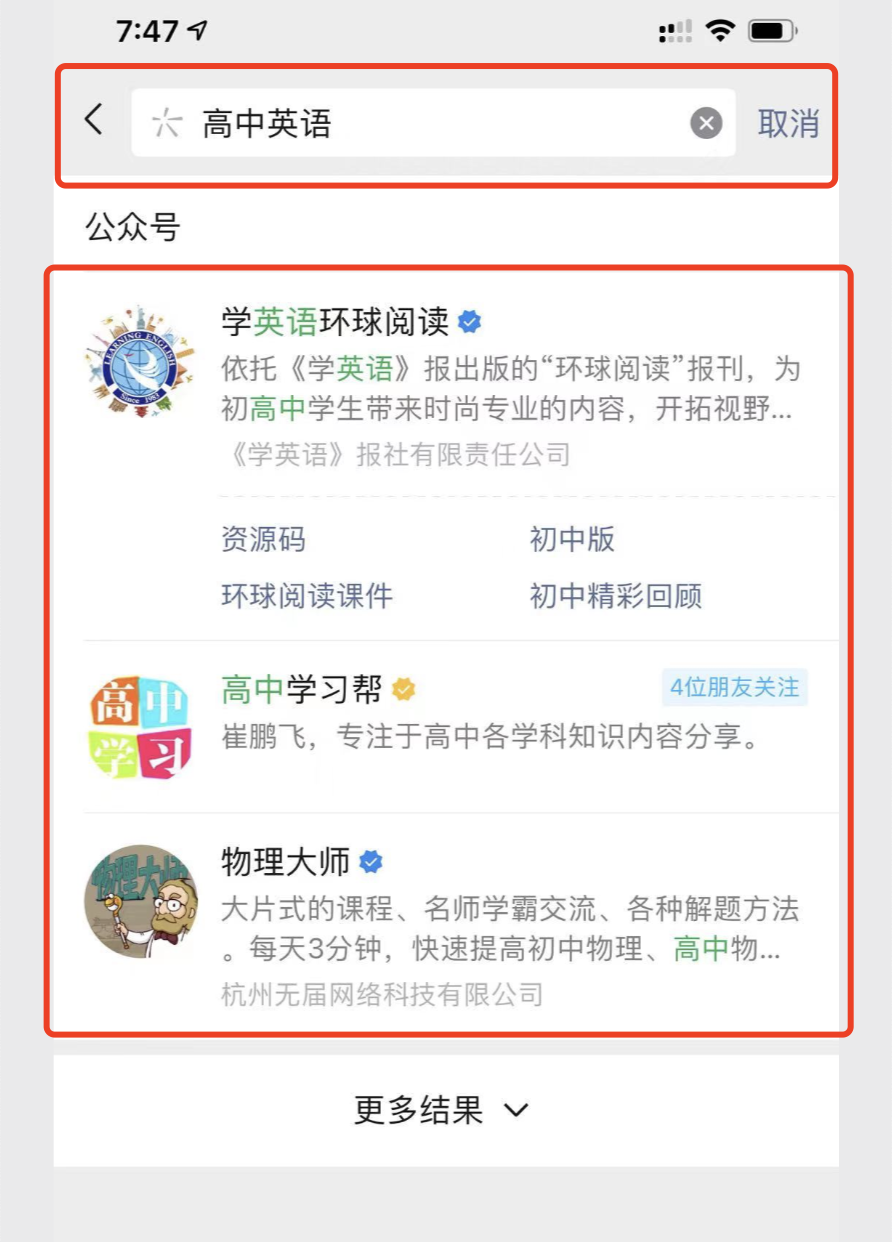
Task: Tap the back arrow icon
Action: 93,120
